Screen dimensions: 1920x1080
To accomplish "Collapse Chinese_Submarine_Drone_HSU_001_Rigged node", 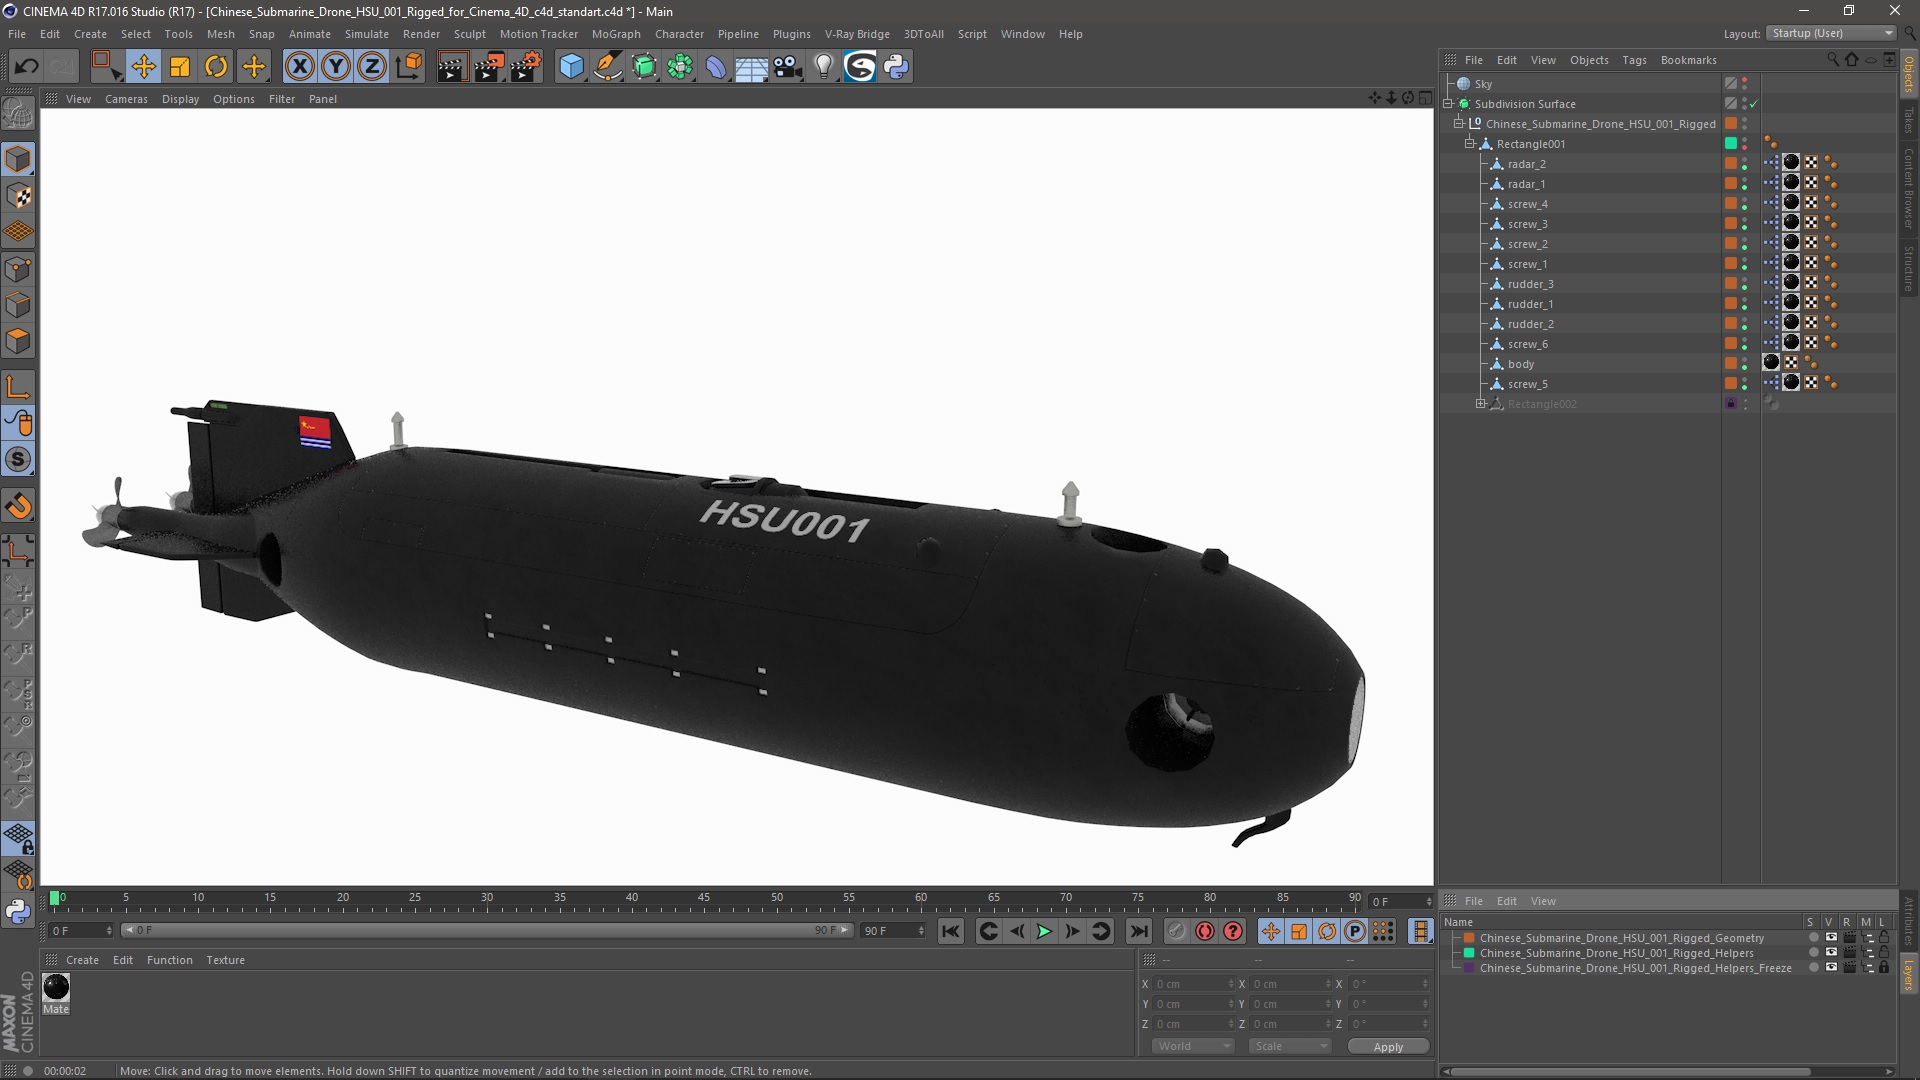I will 1459,124.
